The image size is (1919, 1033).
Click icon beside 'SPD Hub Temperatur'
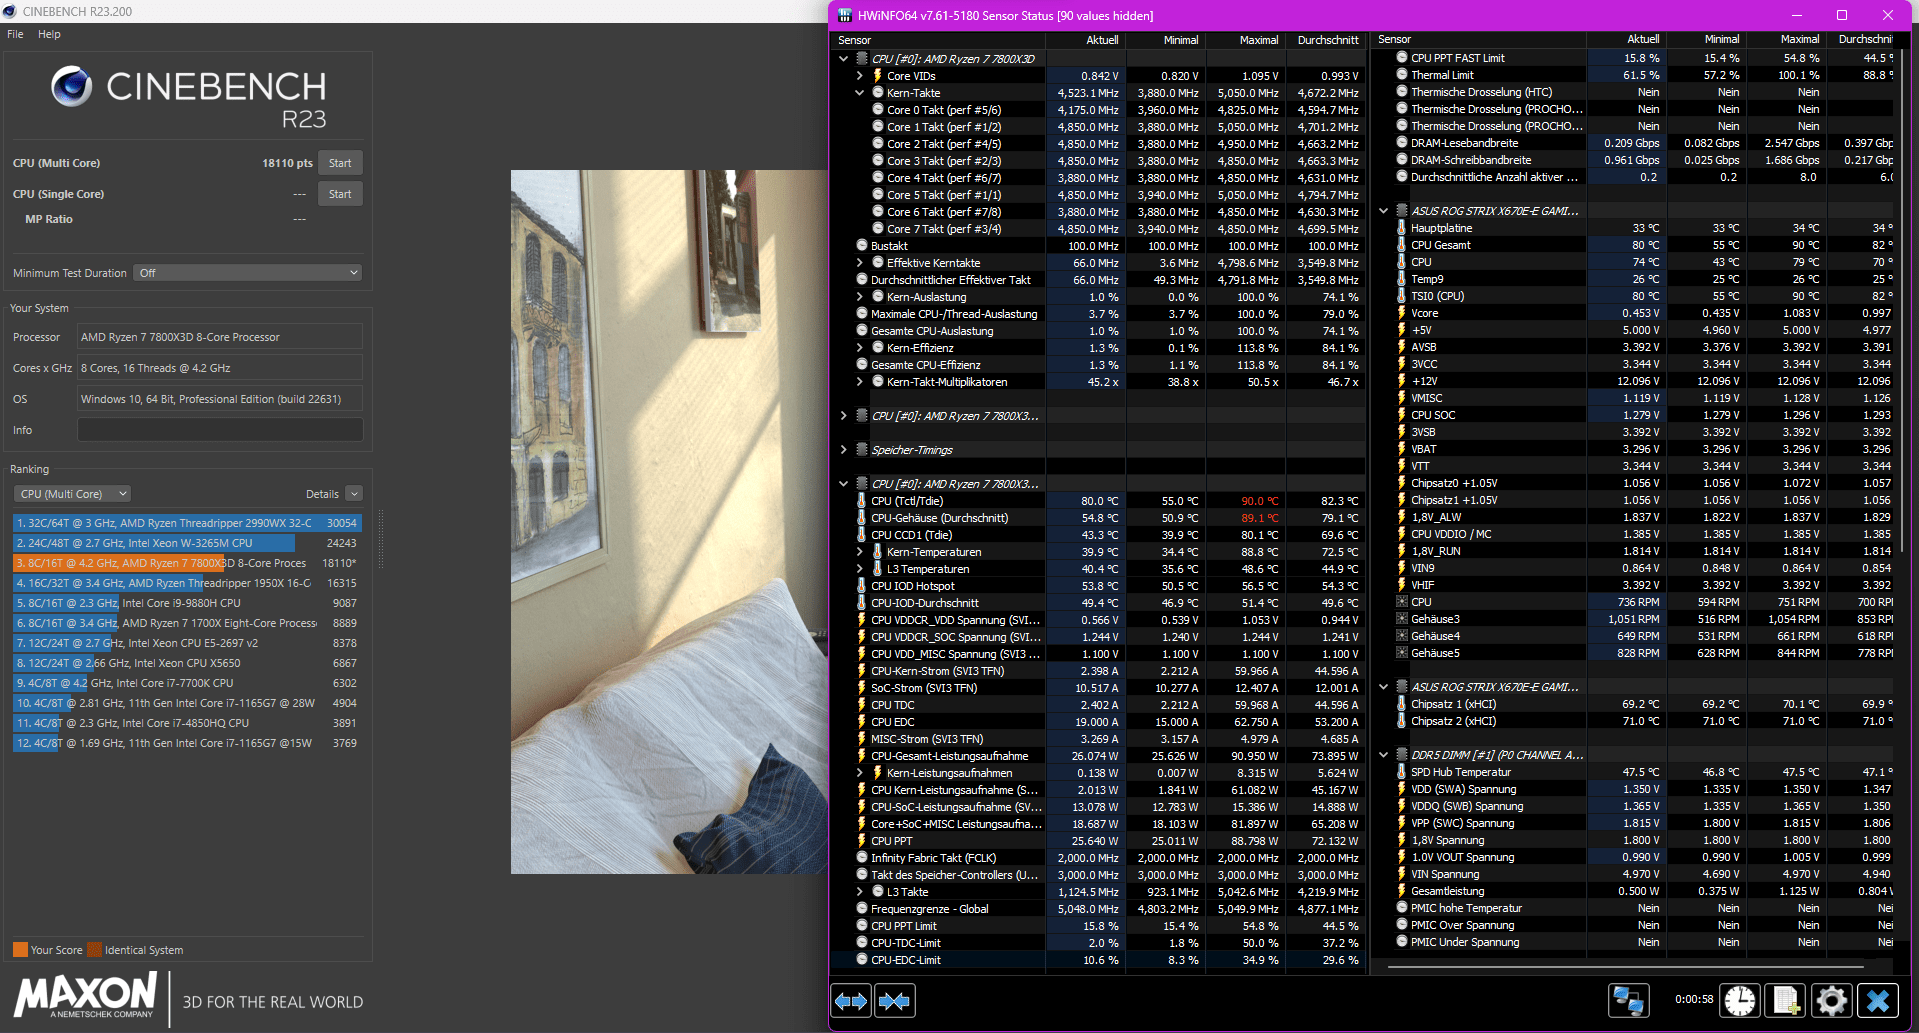coord(1401,772)
